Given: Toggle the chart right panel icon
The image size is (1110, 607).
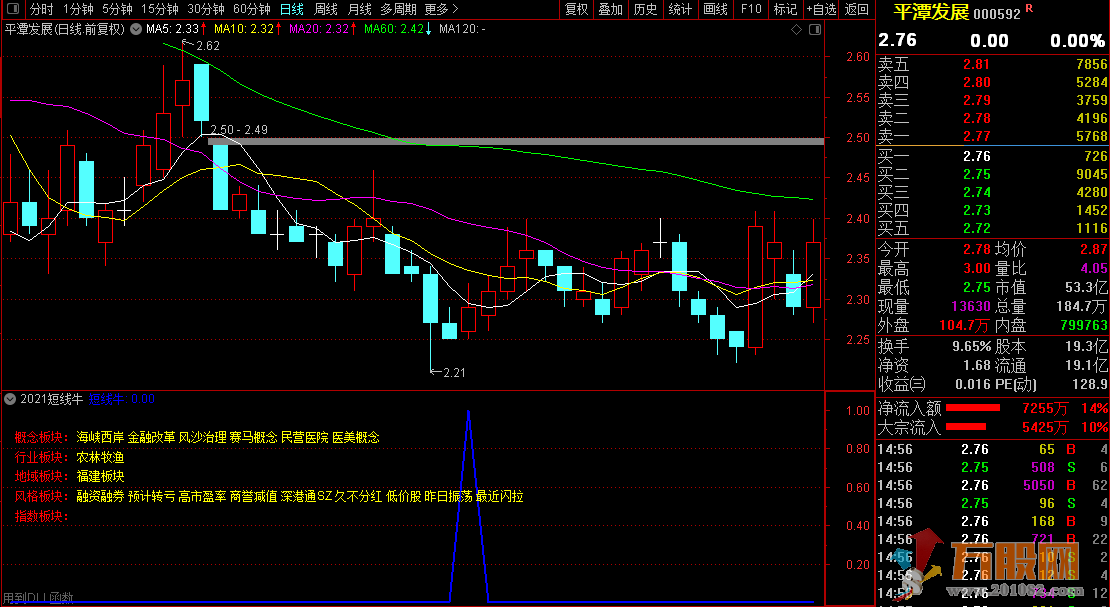Looking at the screenshot, I should click(815, 29).
